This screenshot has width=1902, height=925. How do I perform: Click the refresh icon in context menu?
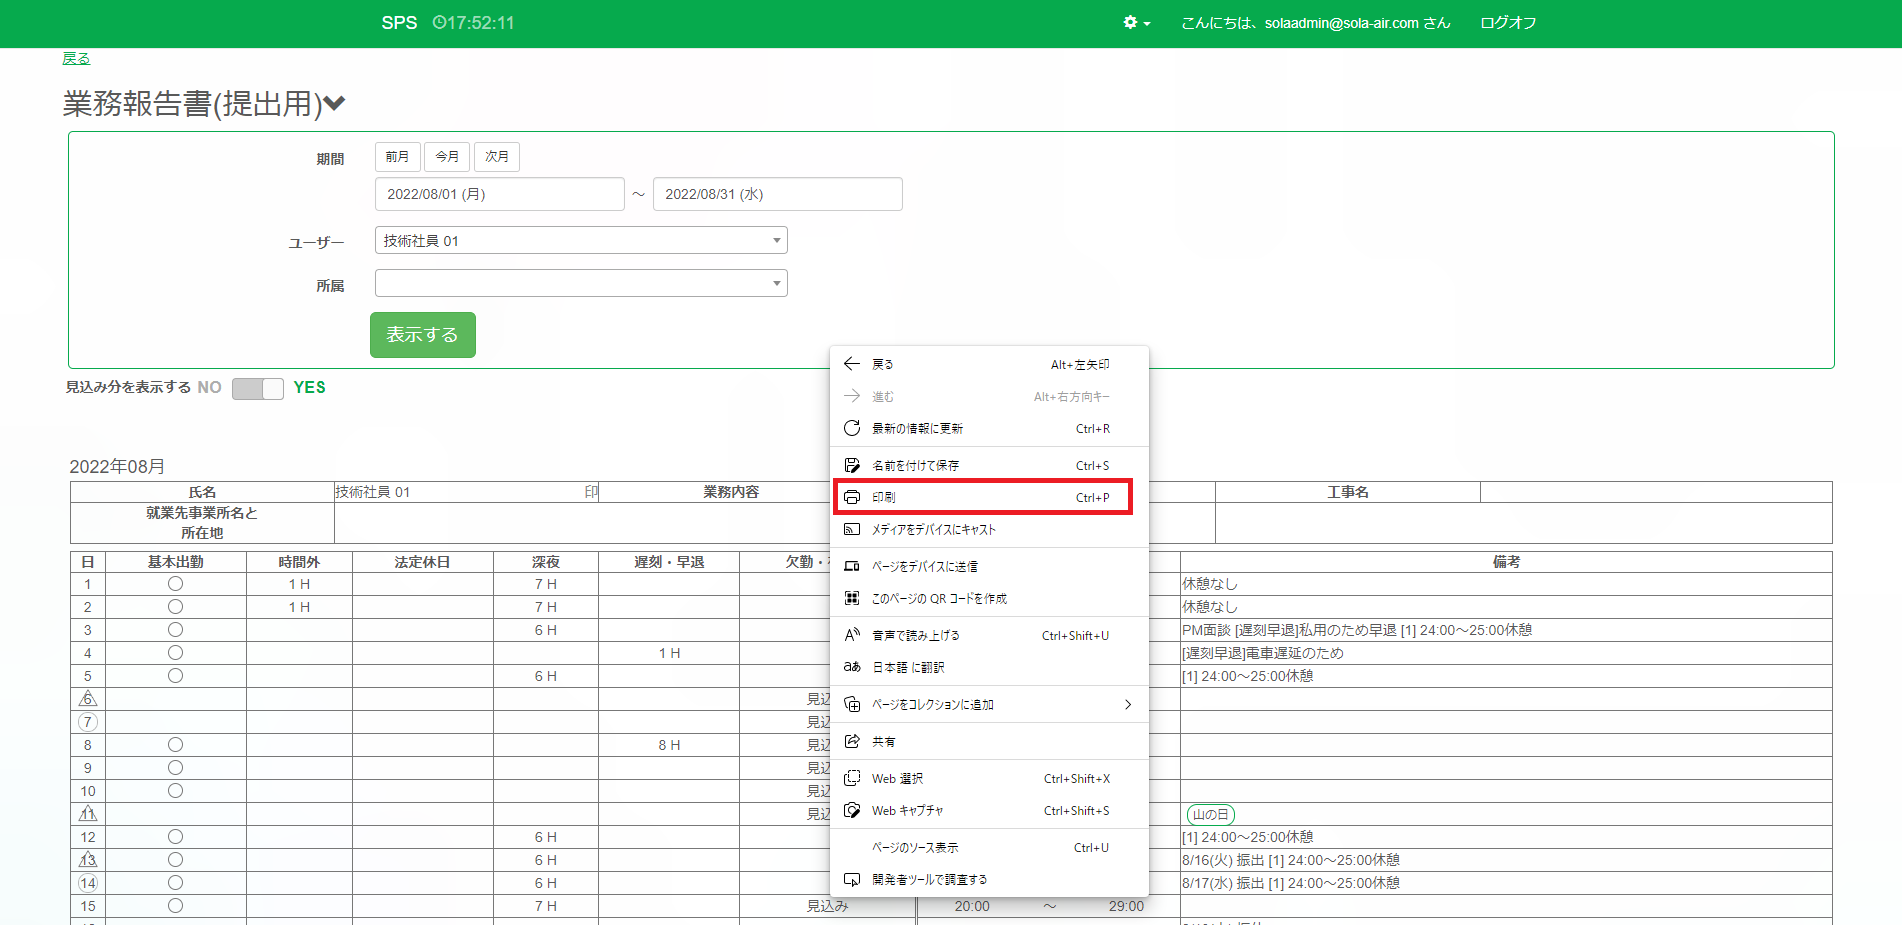click(852, 428)
